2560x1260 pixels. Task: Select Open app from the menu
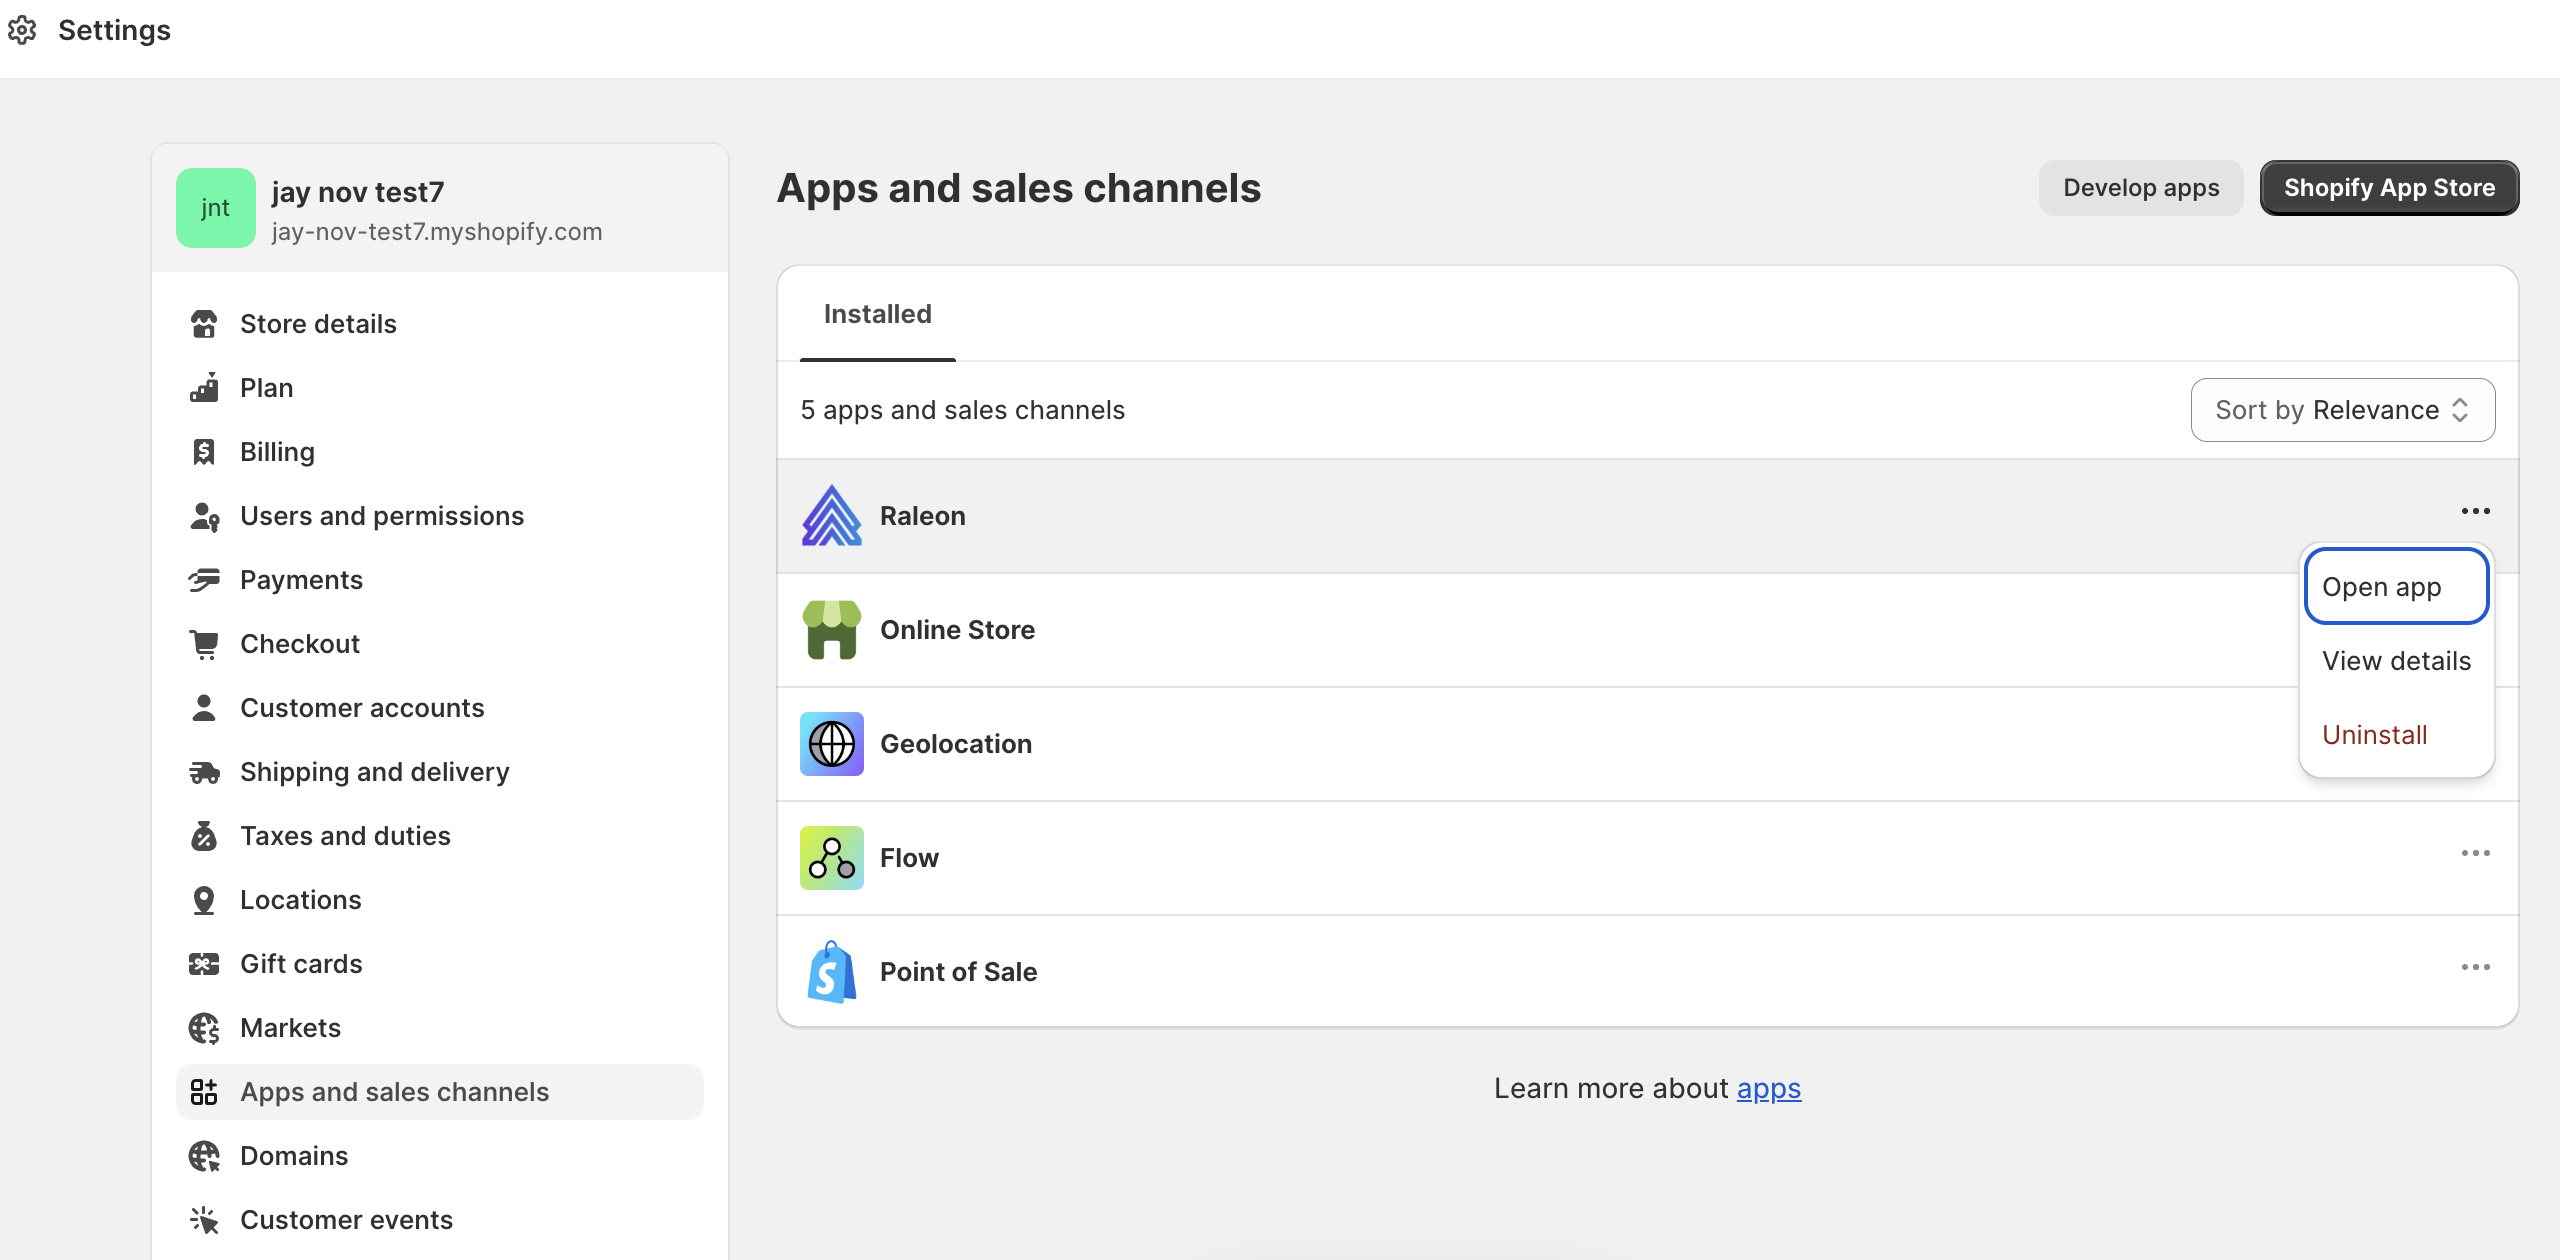click(2395, 587)
